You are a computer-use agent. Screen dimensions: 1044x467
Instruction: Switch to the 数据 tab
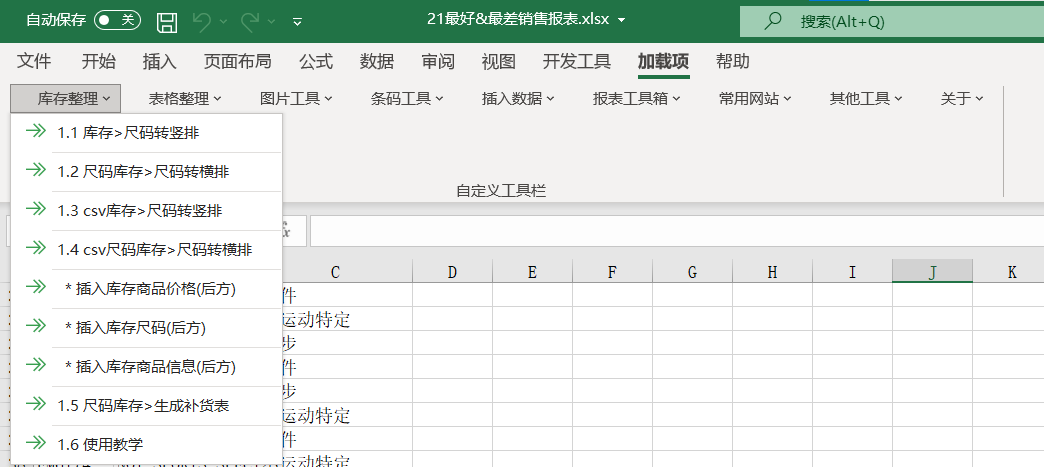tap(377, 62)
